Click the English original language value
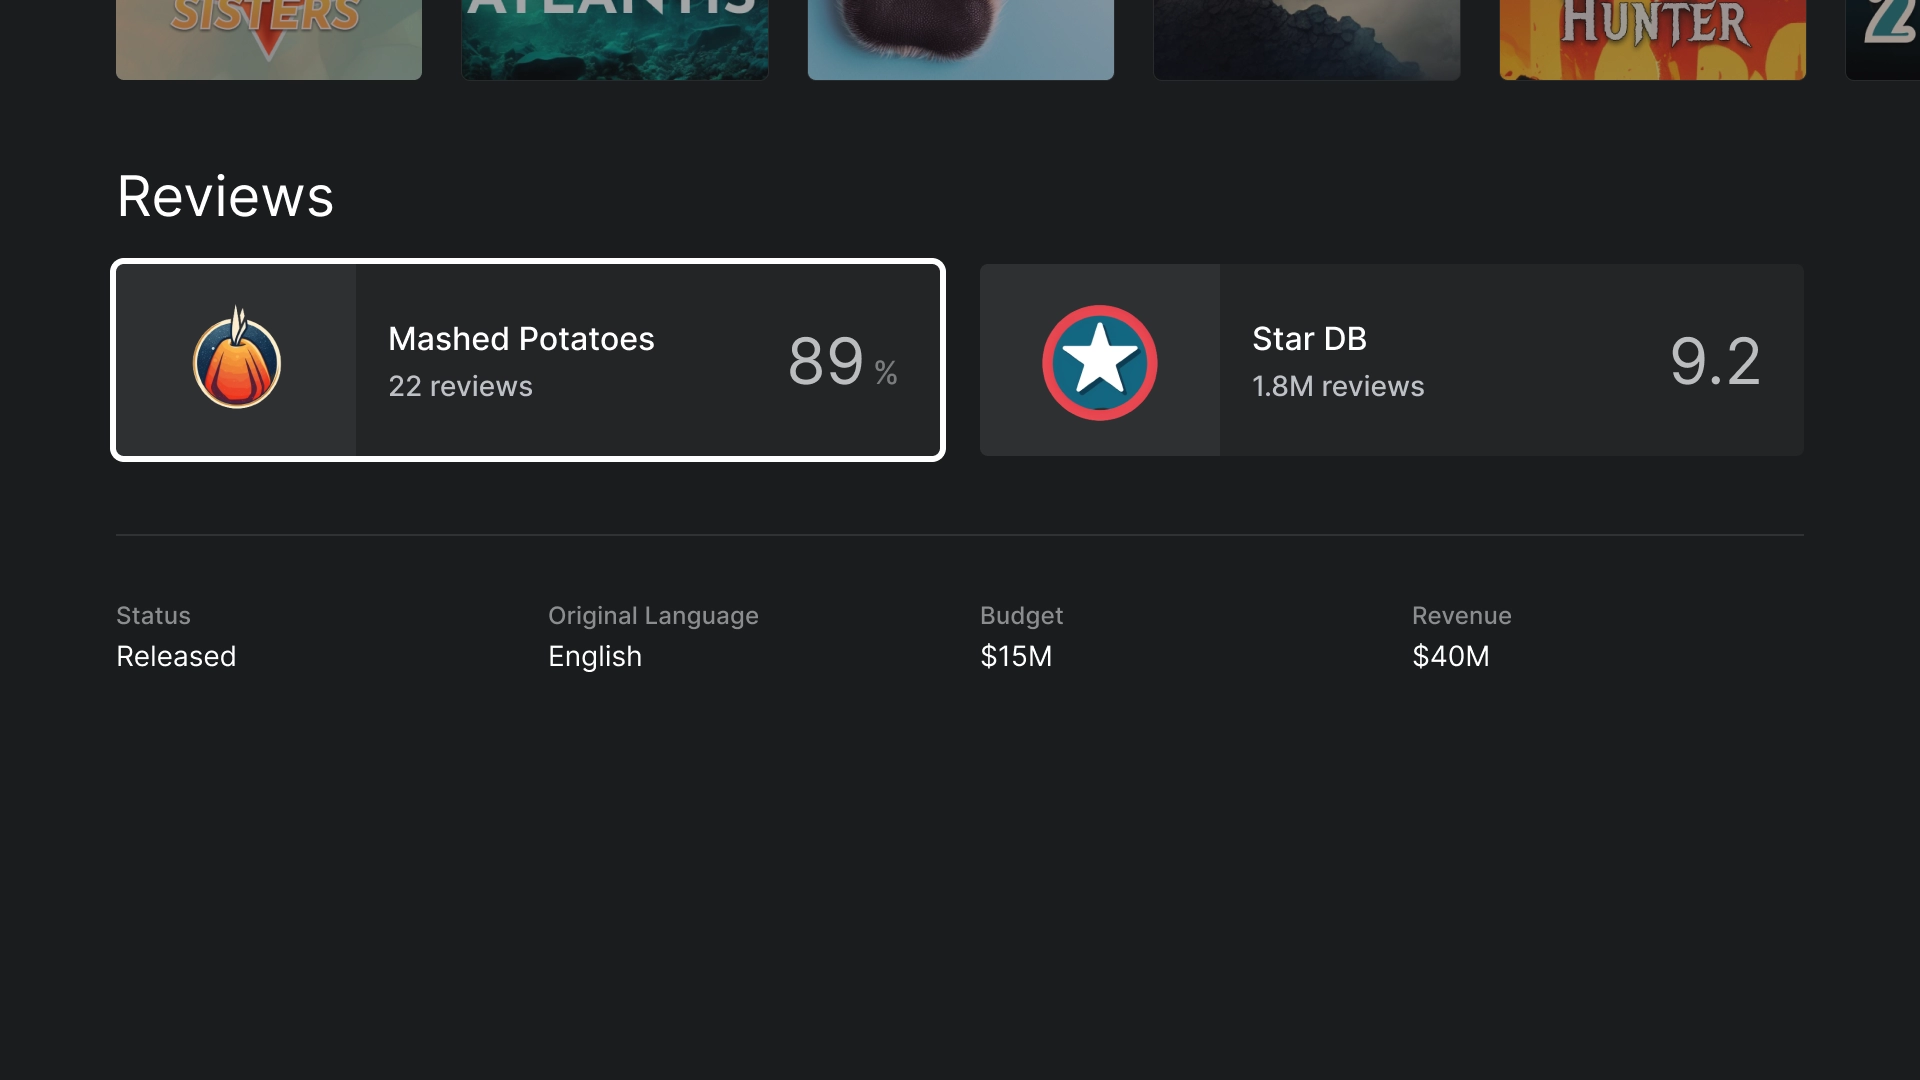Image resolution: width=1920 pixels, height=1080 pixels. coord(594,656)
